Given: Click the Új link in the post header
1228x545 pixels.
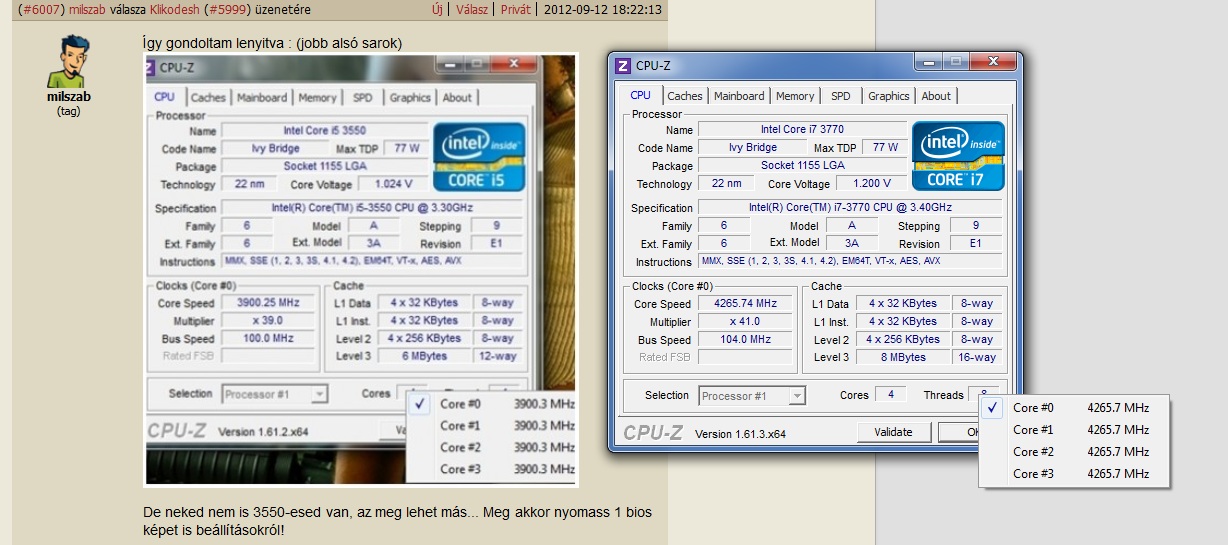Looking at the screenshot, I should pyautogui.click(x=438, y=10).
